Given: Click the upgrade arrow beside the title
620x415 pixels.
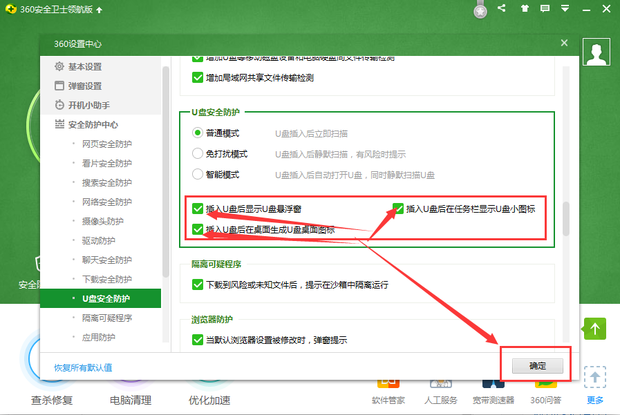Looking at the screenshot, I should click(x=99, y=10).
